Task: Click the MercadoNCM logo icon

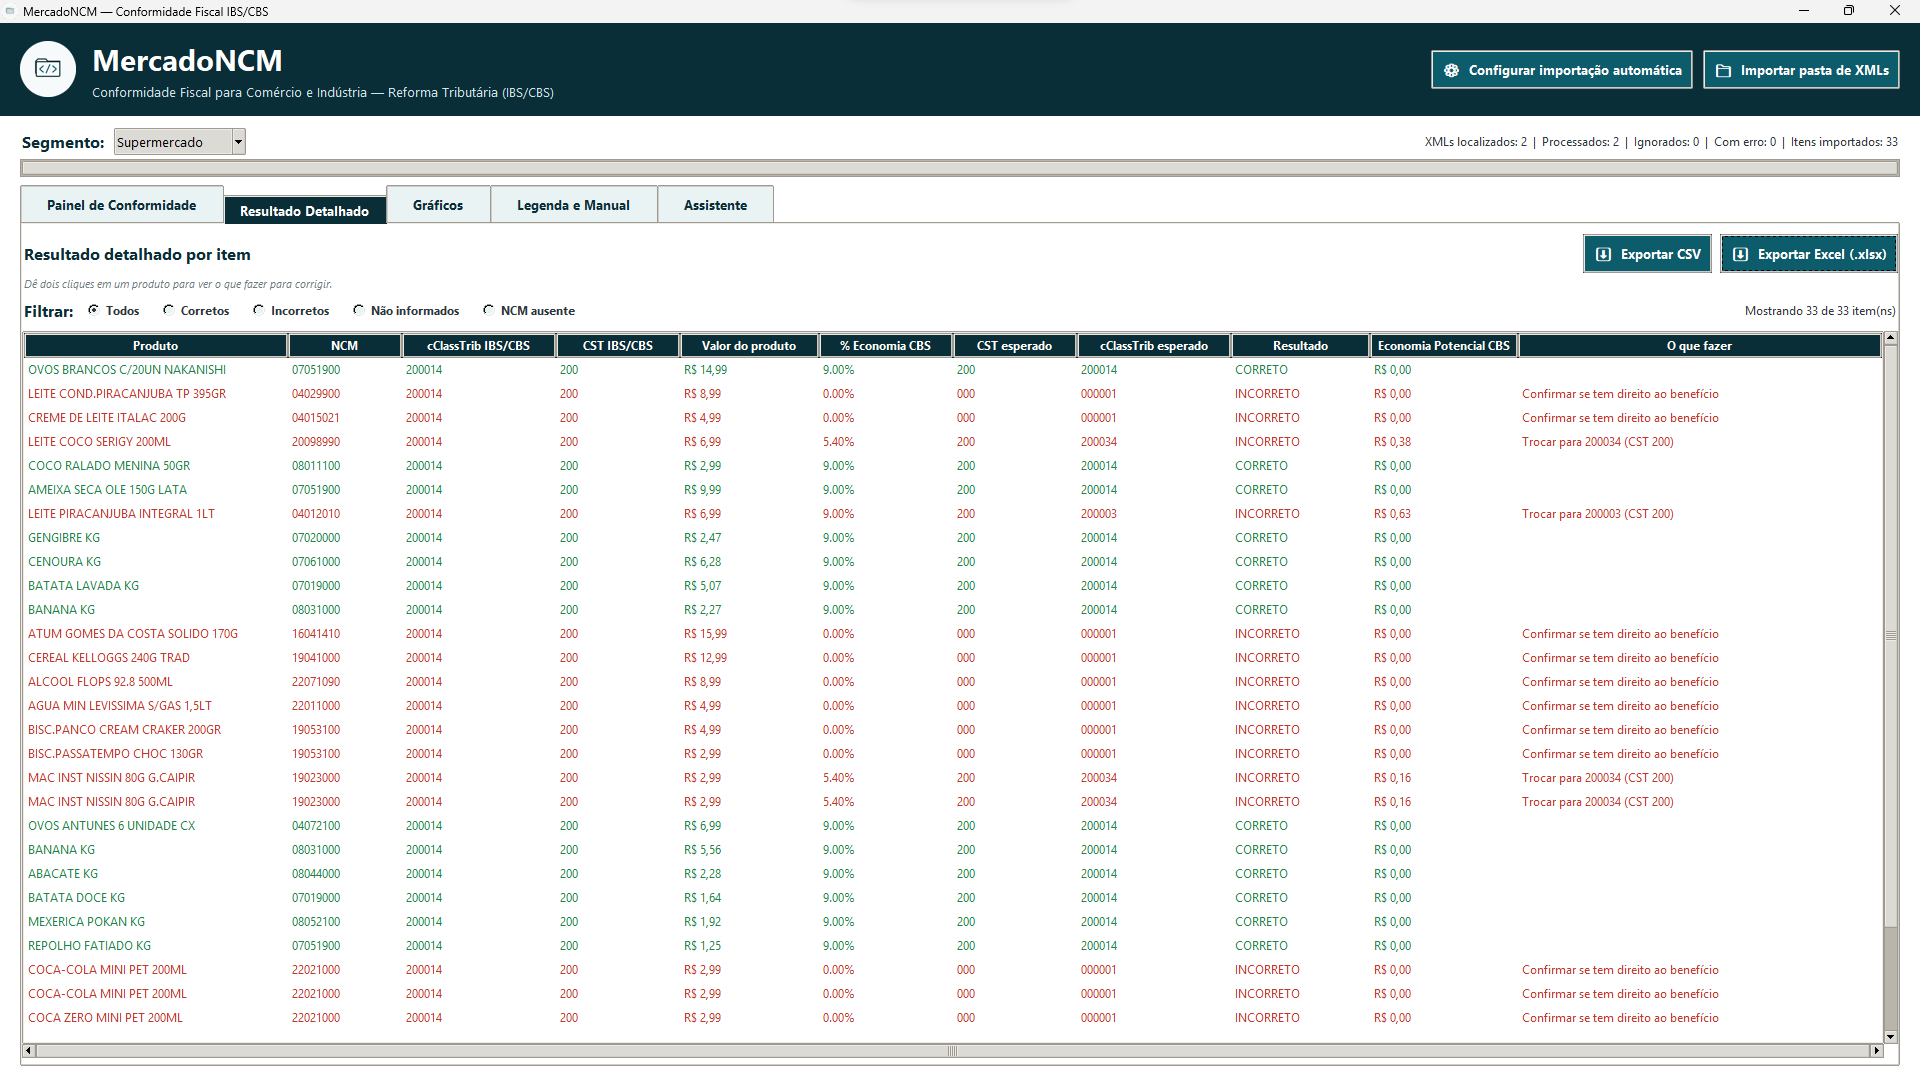Action: click(x=48, y=69)
